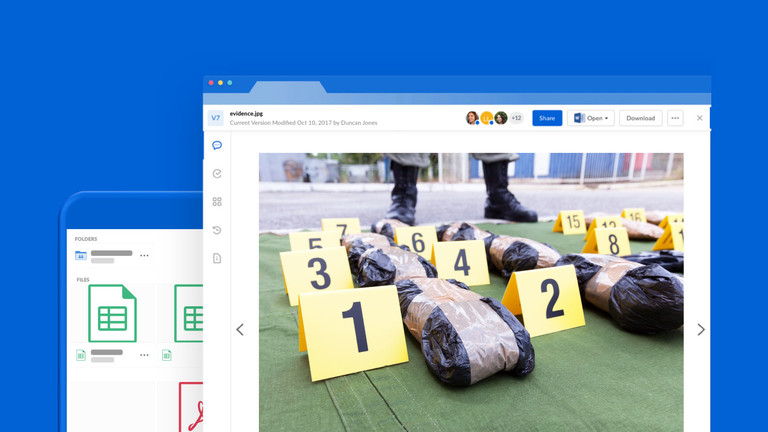Go to the previous image with left arrow

[x=239, y=330]
